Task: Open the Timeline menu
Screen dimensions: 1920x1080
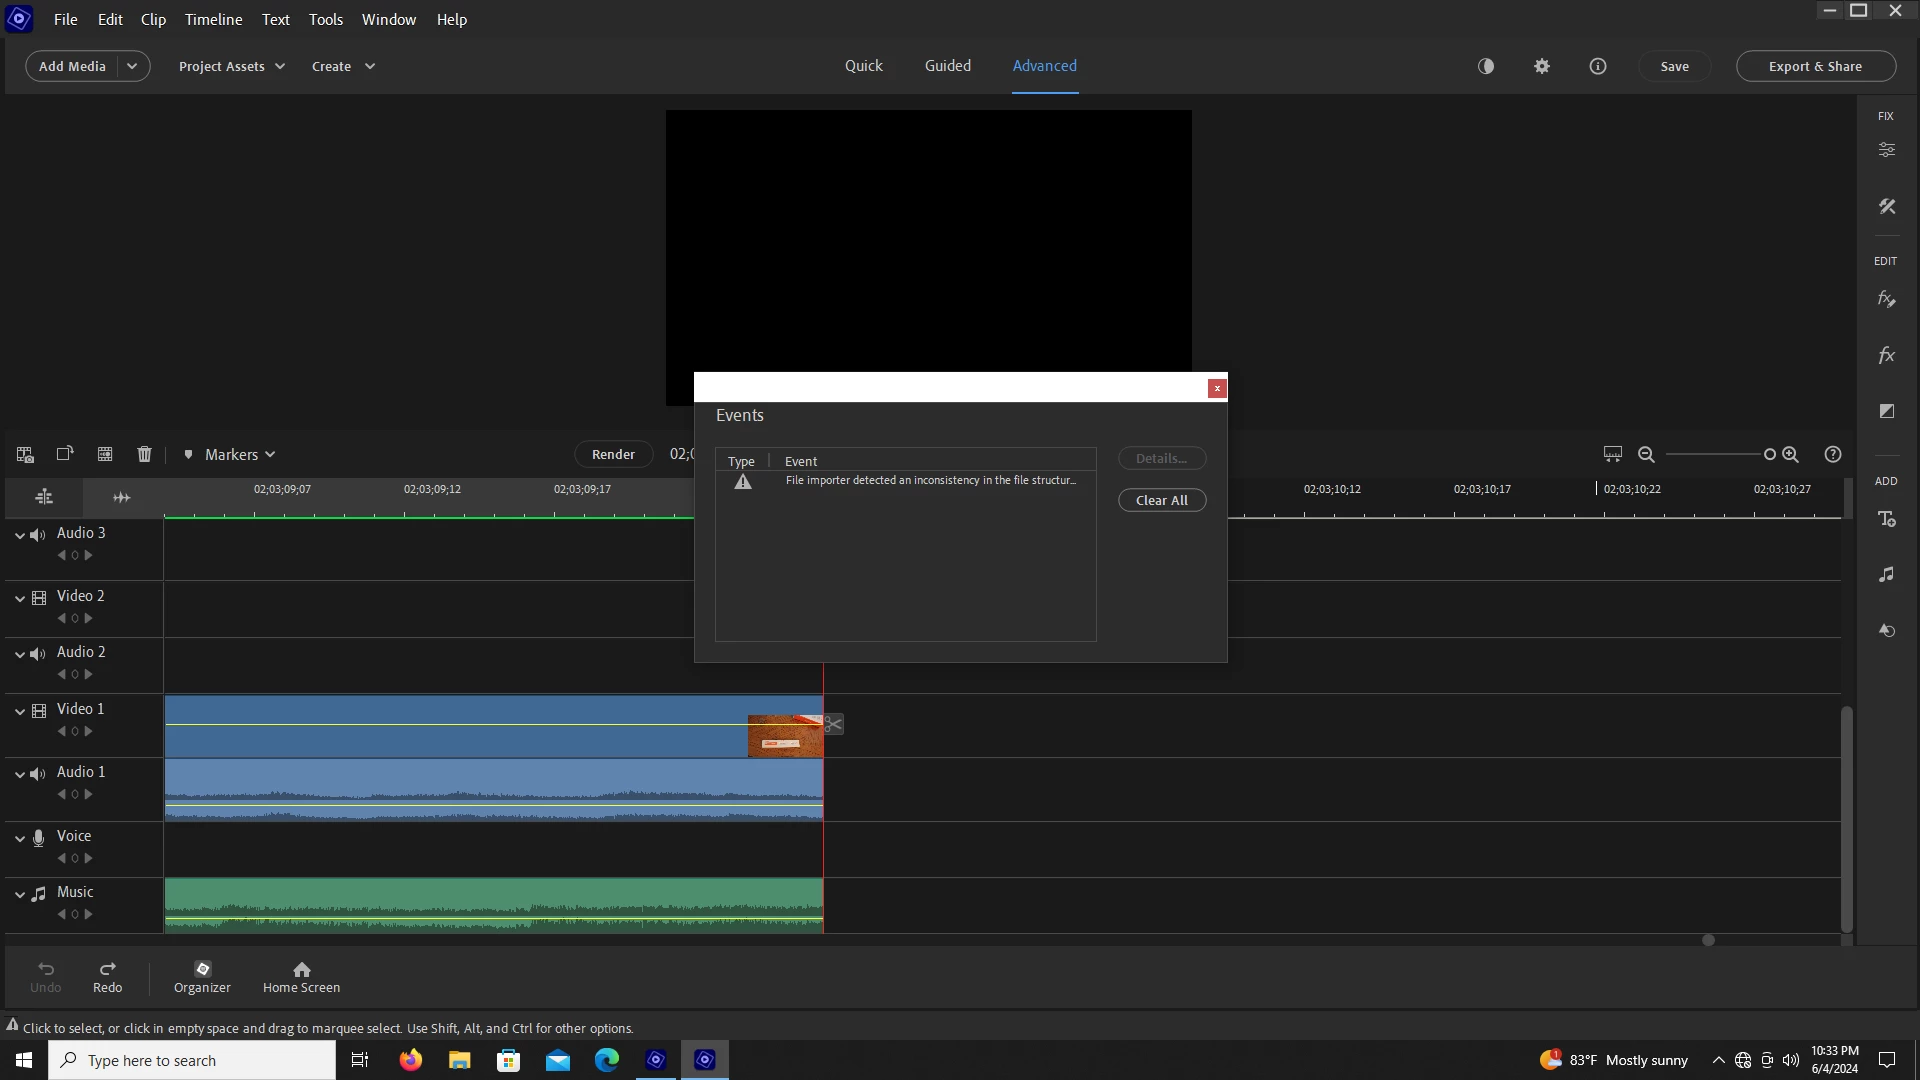Action: 213,19
